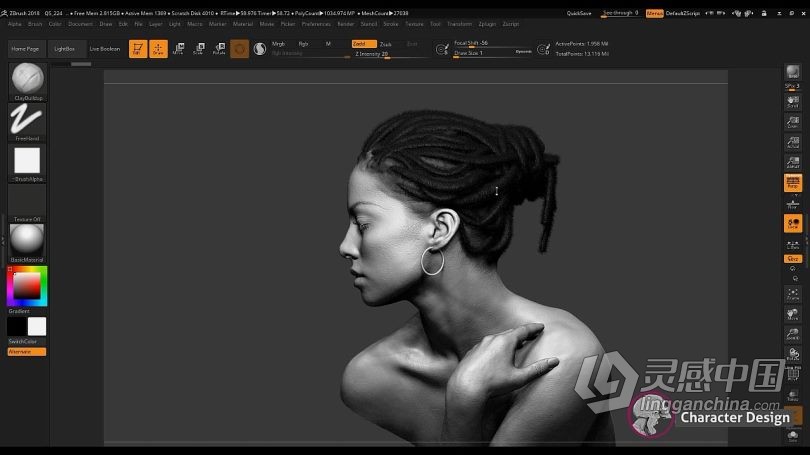810x455 pixels.
Task: Open the Render menu
Action: click(346, 24)
